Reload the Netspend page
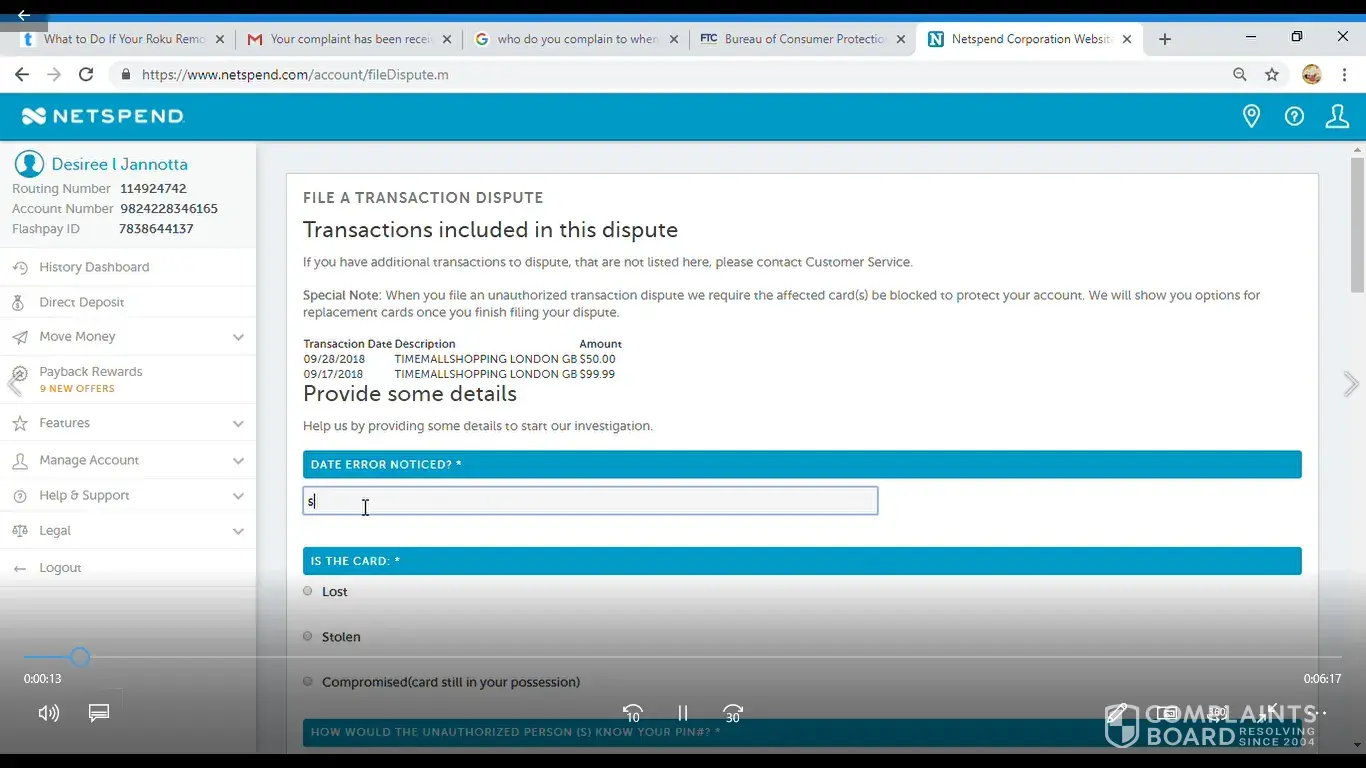This screenshot has width=1366, height=768. pos(86,74)
